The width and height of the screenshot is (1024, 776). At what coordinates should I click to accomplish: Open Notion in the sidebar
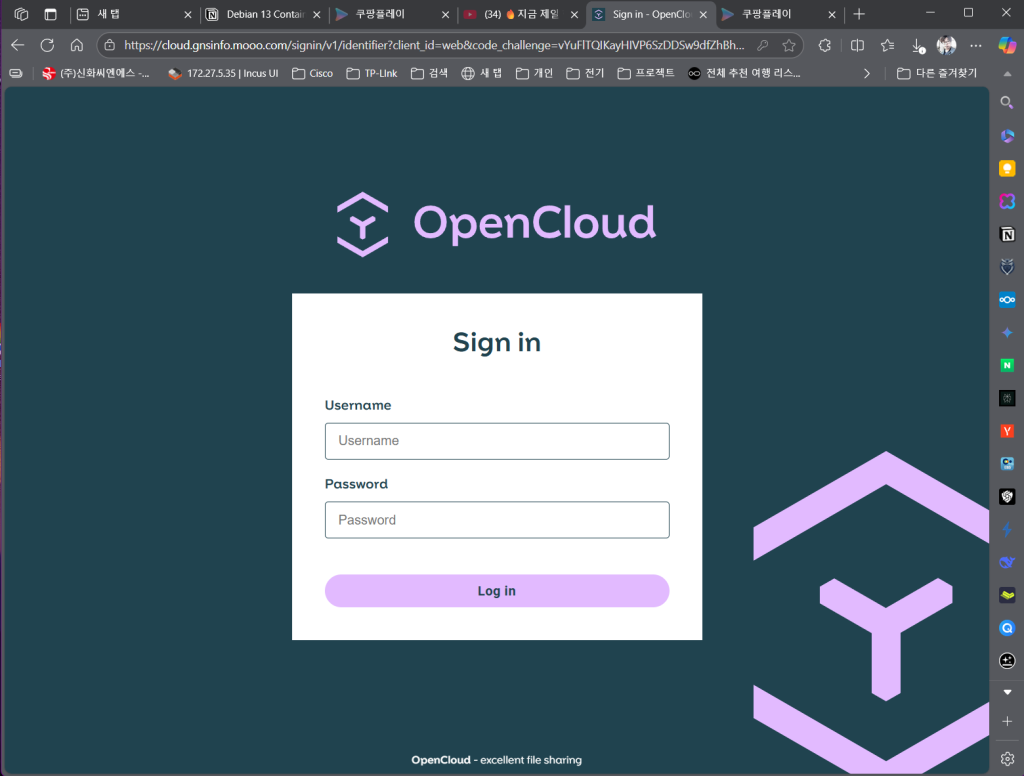[1007, 234]
